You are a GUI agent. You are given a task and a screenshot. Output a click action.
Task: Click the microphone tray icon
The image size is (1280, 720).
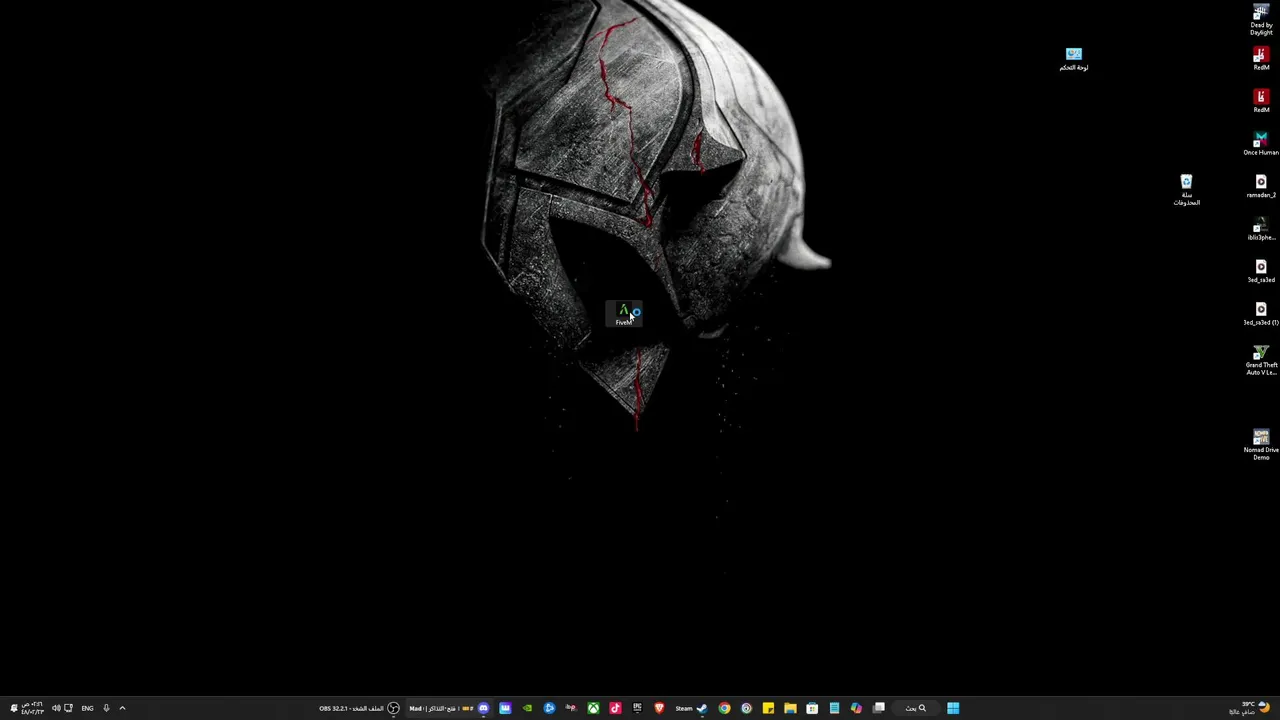coord(105,708)
